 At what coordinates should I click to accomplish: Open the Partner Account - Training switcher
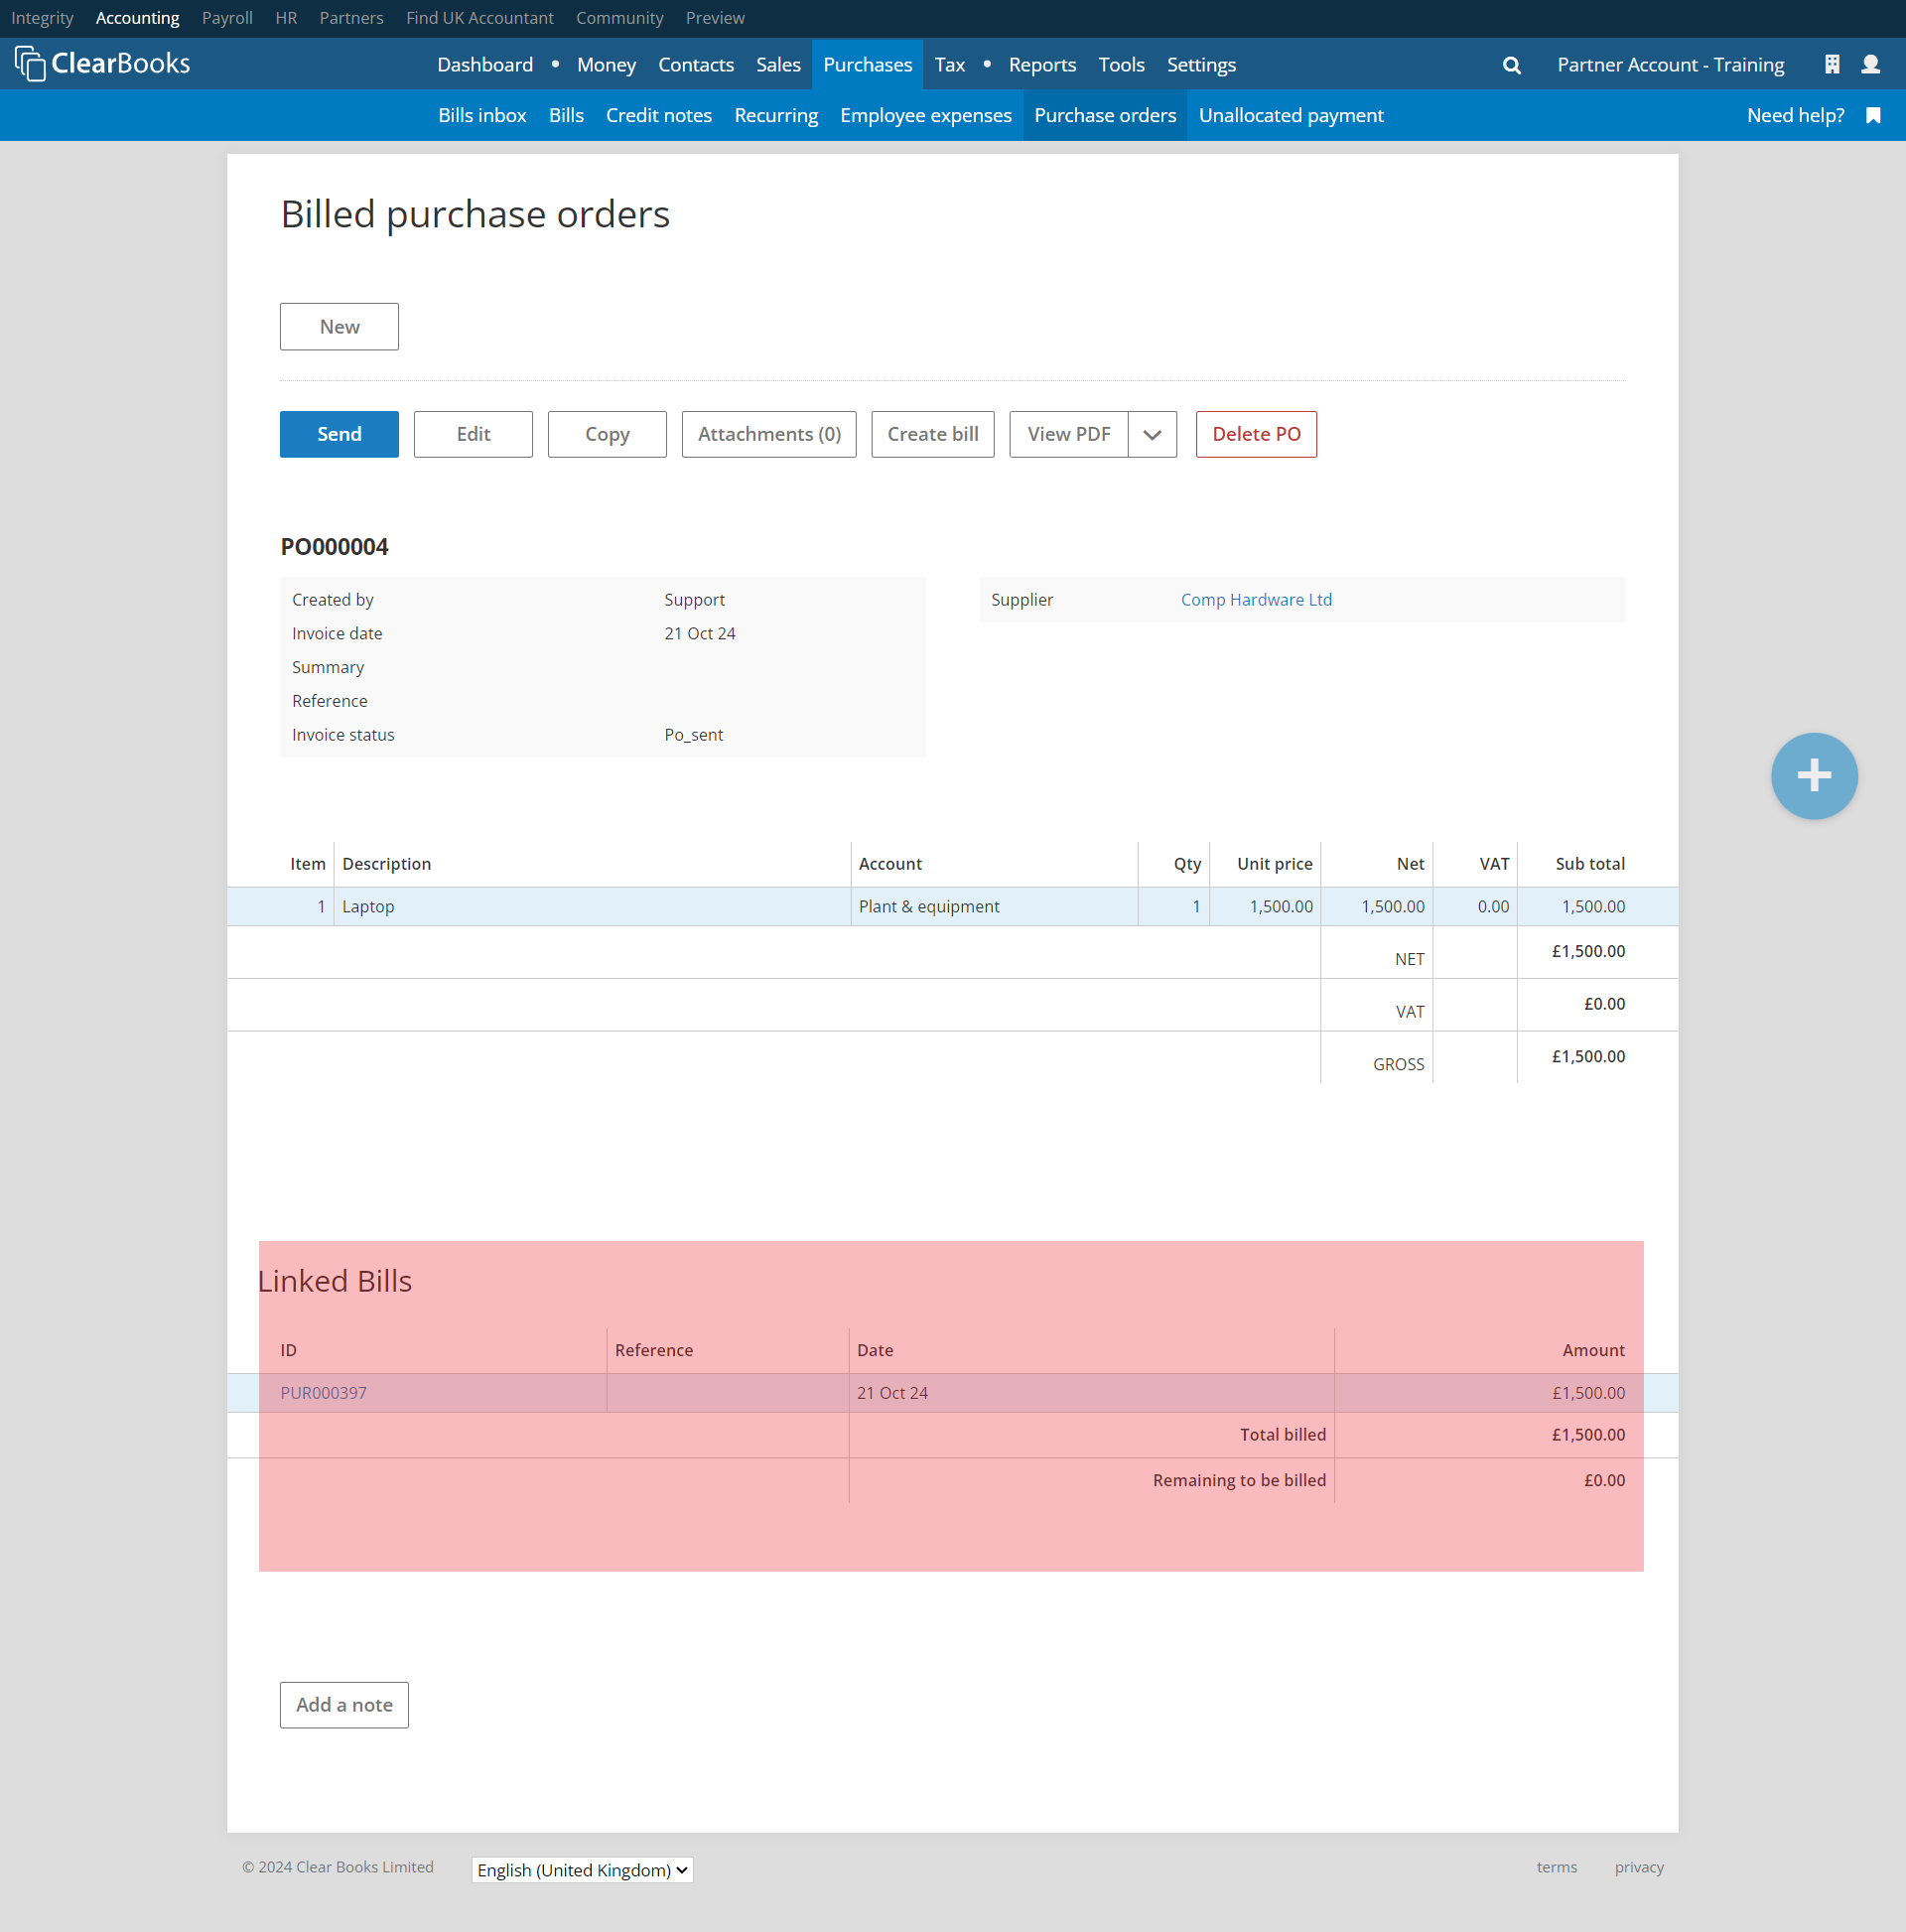pos(1670,65)
